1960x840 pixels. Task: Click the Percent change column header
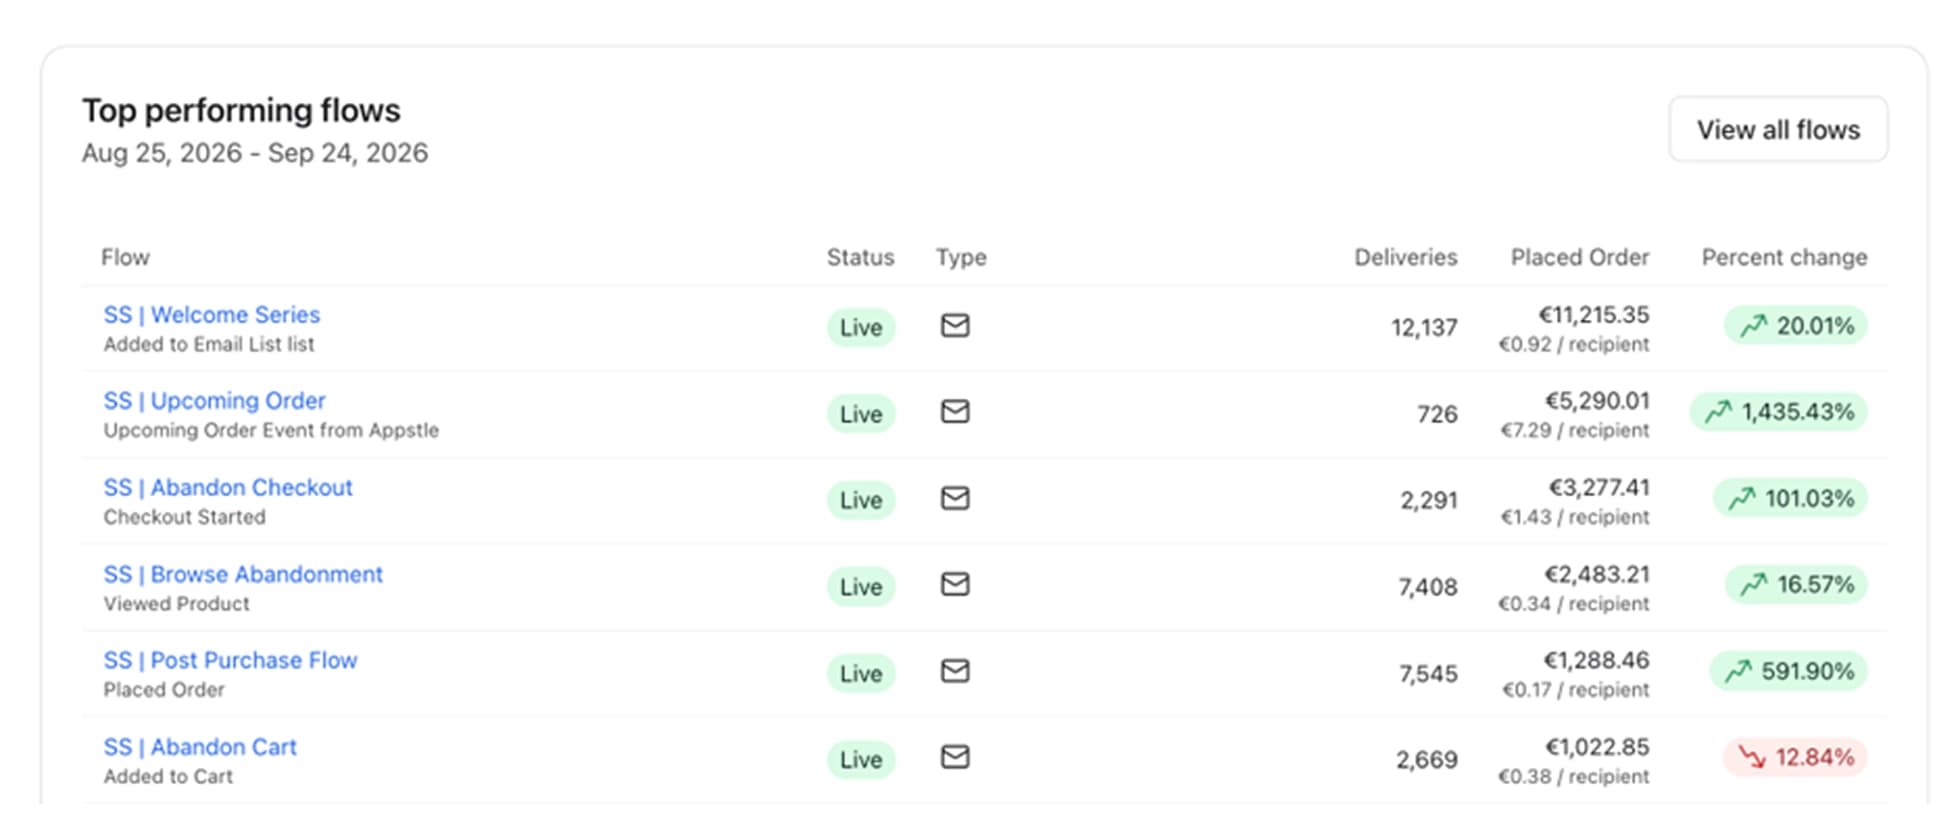[x=1784, y=258]
